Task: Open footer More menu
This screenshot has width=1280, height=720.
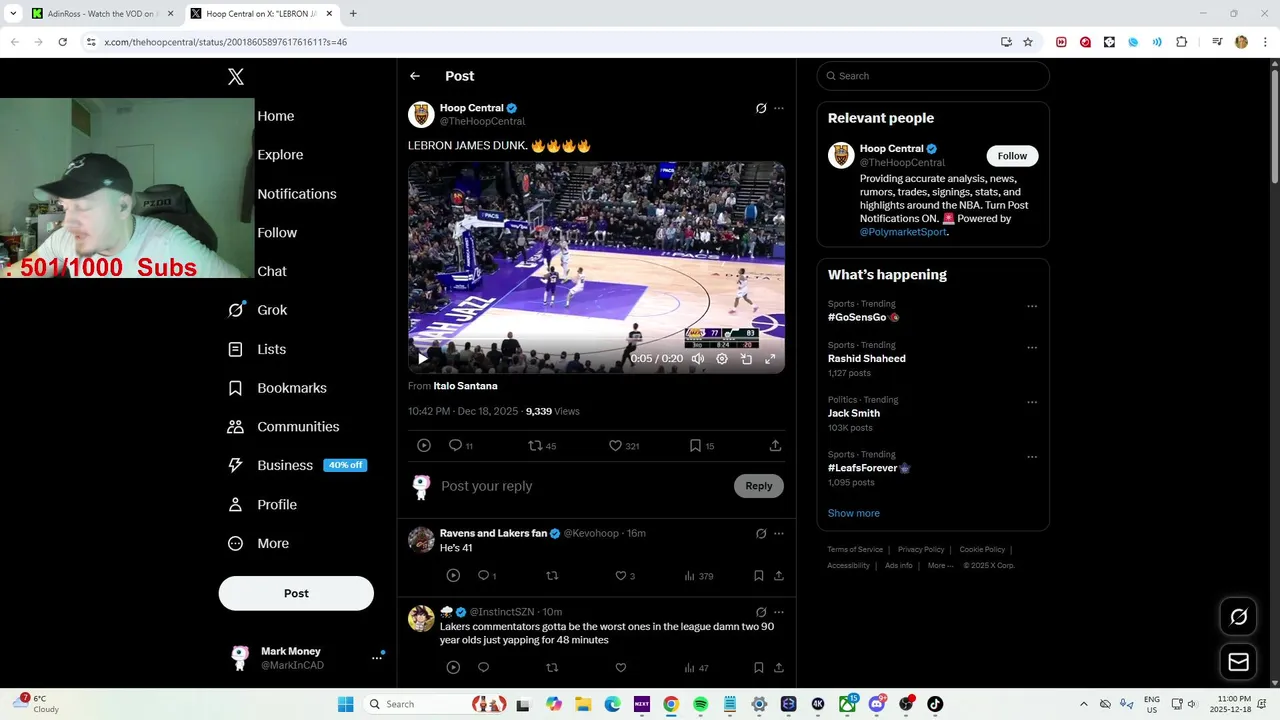Action: [940, 566]
